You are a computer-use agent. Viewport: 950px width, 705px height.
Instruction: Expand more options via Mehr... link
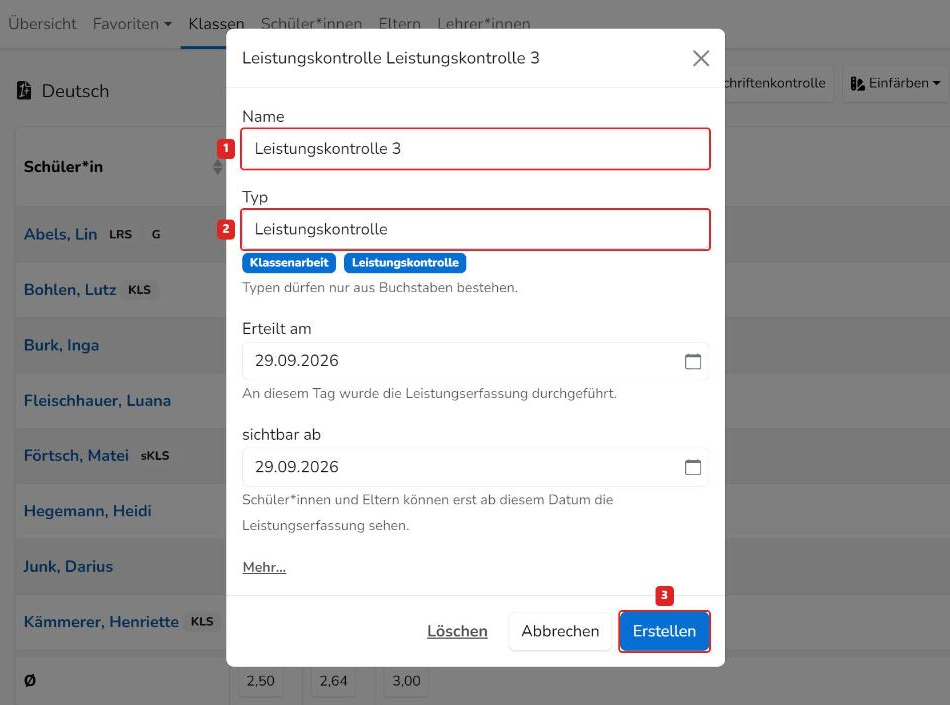point(264,567)
